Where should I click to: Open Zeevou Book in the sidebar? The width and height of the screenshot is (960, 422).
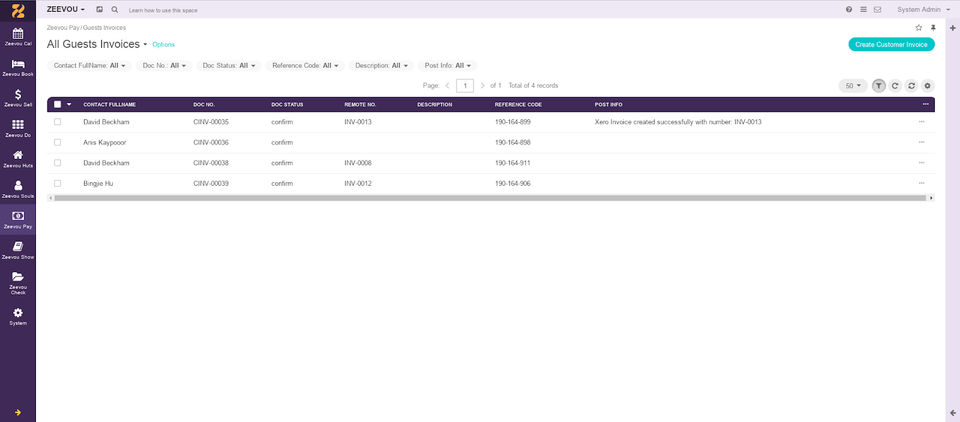click(x=18, y=67)
